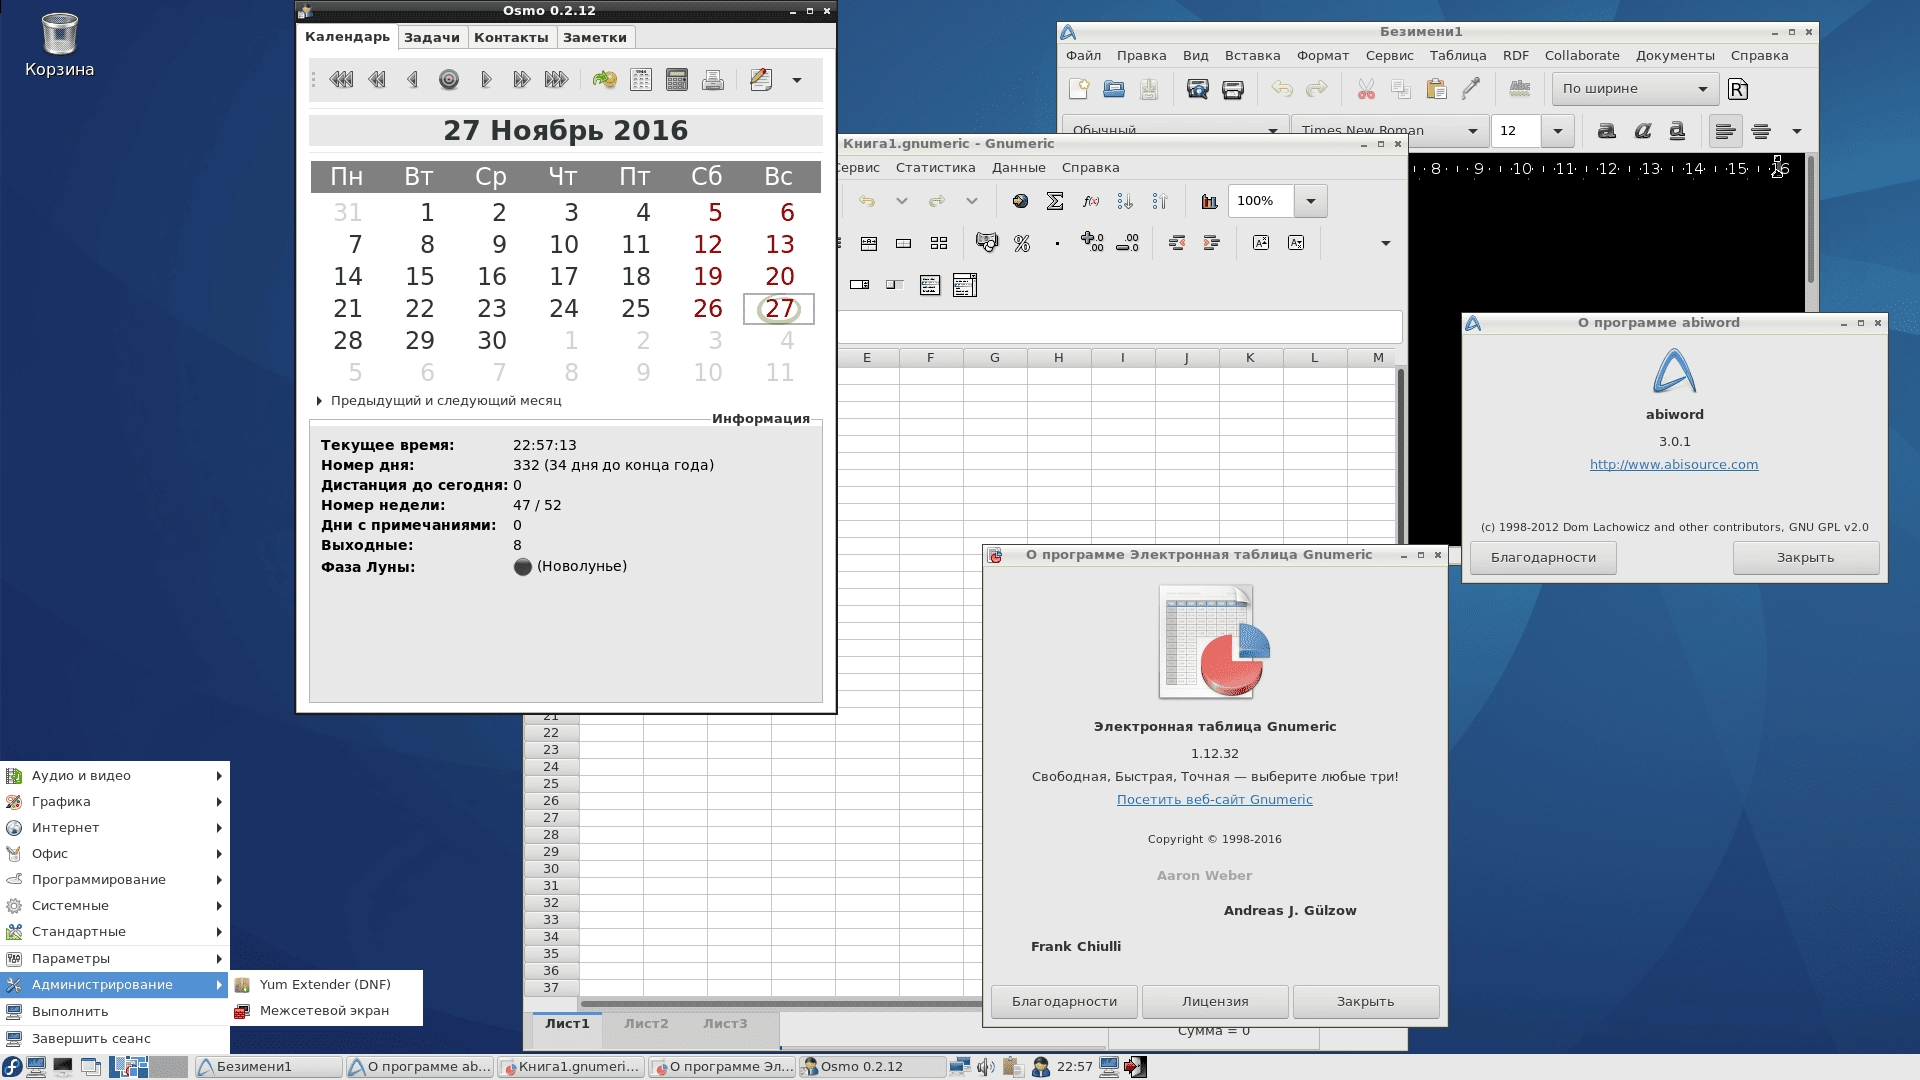Sort ascending in Gnumeric toolbar
This screenshot has height=1080, width=1920.
click(1125, 201)
